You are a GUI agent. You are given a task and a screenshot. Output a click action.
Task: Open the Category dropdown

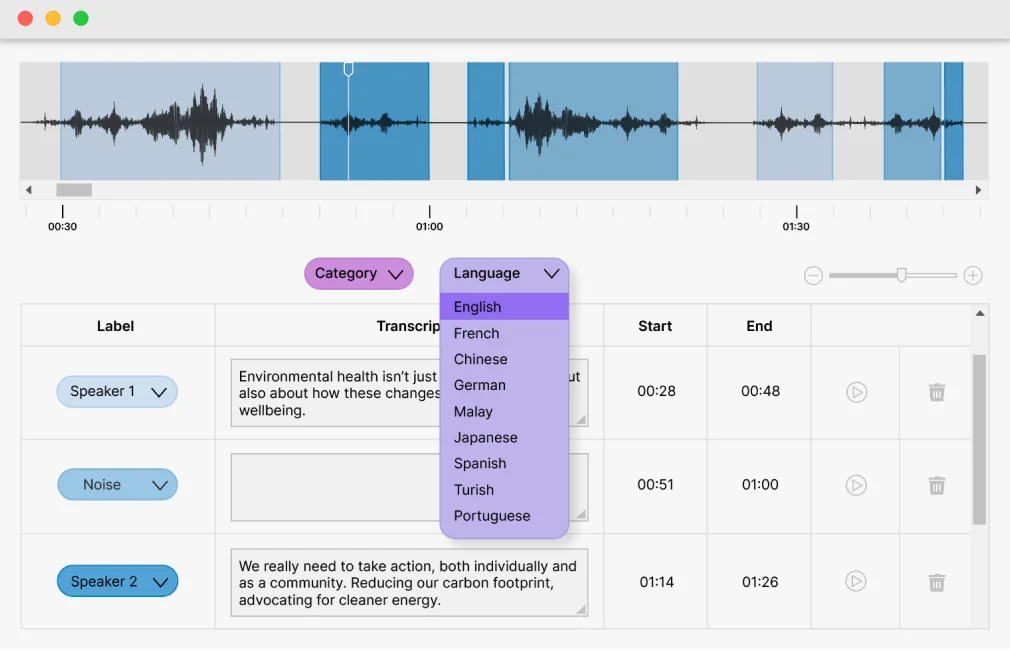358,273
